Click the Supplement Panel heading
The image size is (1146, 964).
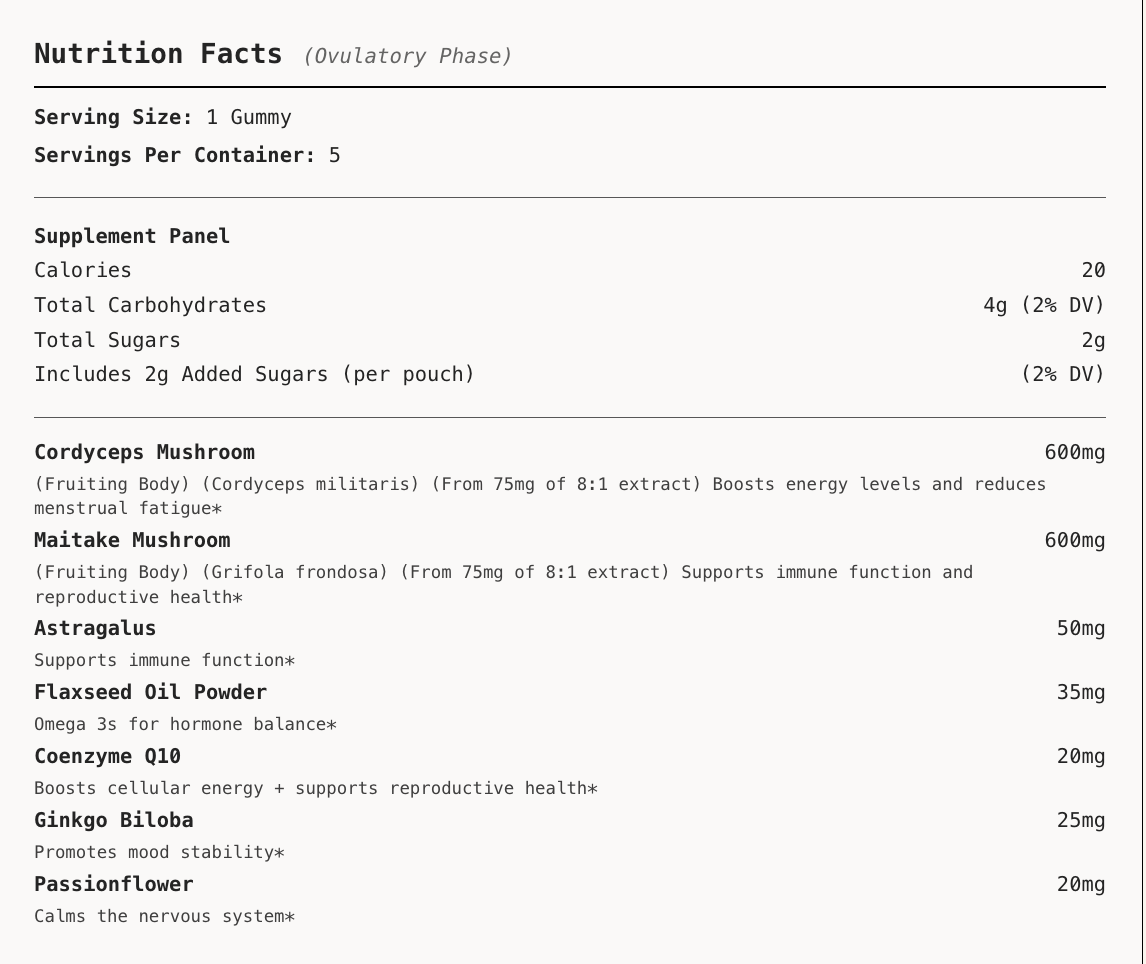coord(132,236)
